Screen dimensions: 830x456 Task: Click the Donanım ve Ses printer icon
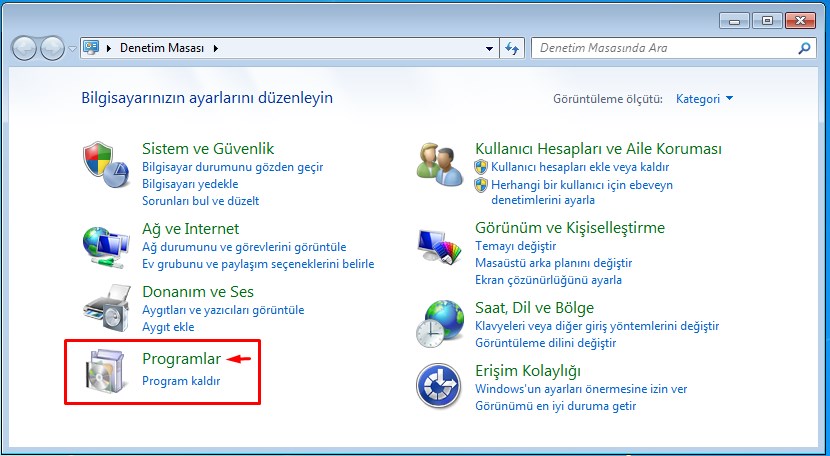pos(107,306)
